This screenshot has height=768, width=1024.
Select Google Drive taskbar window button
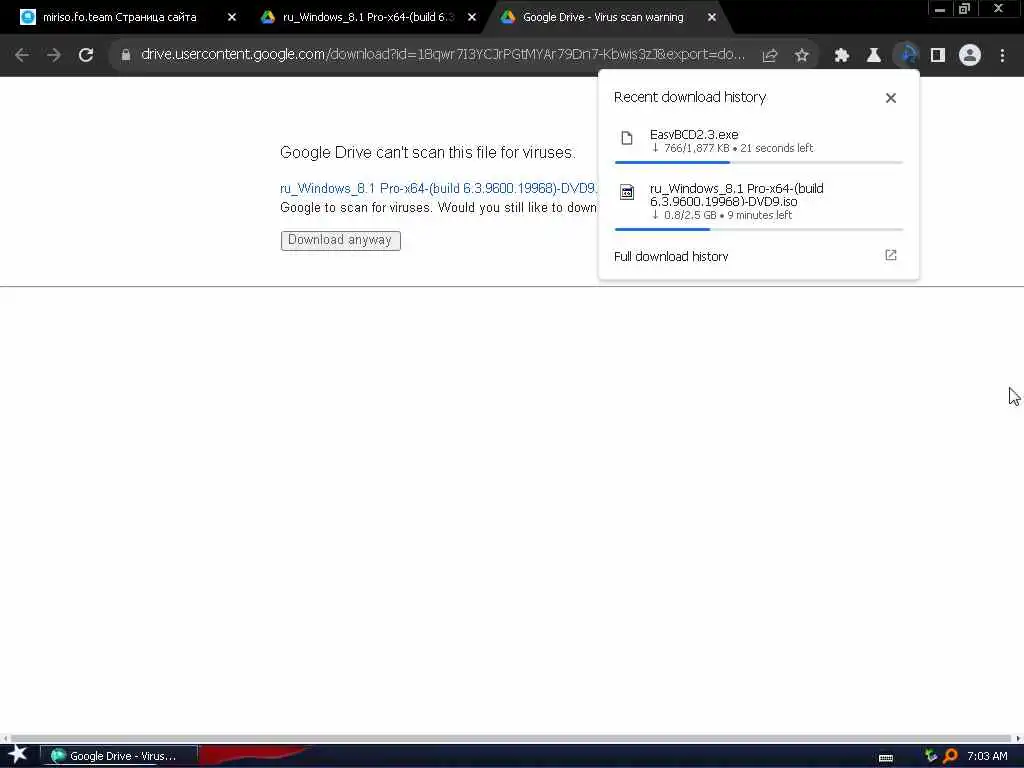click(x=118, y=756)
